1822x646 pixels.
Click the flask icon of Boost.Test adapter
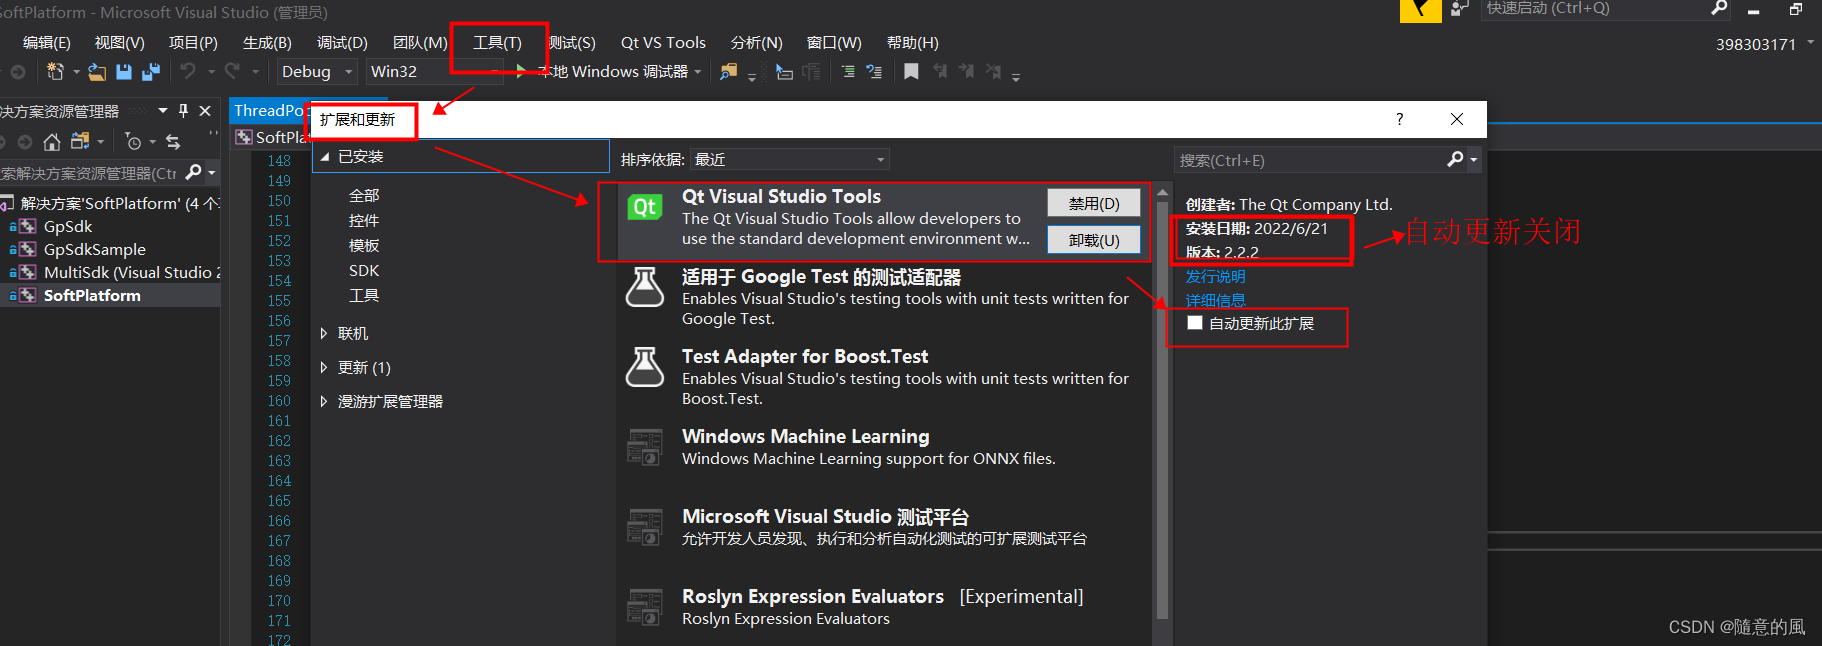645,367
